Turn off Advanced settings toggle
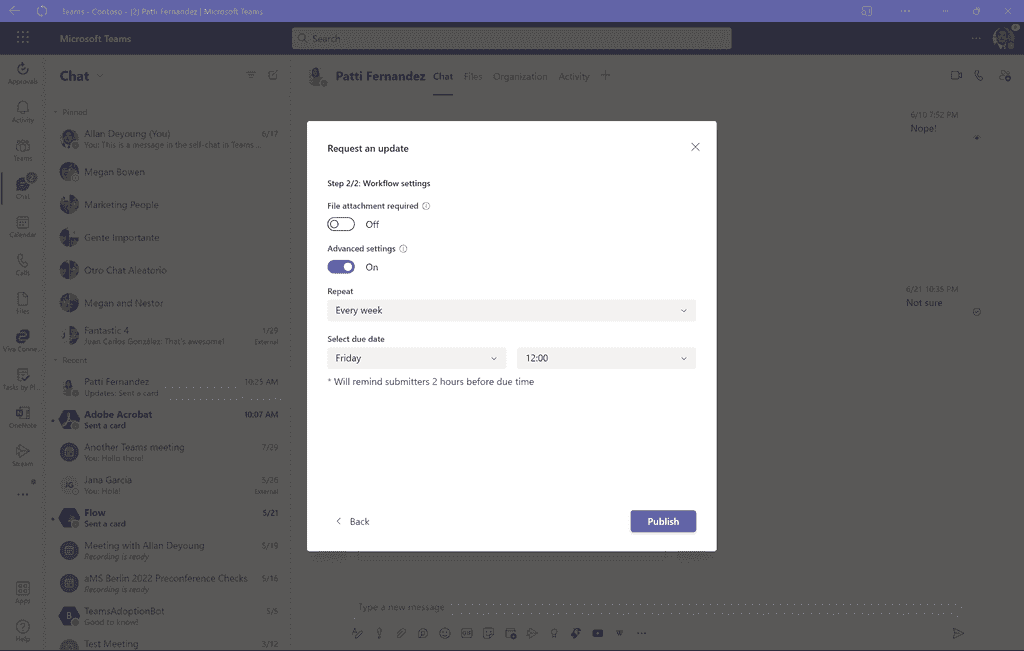Screen dimensions: 1024x651 pyautogui.click(x=341, y=267)
